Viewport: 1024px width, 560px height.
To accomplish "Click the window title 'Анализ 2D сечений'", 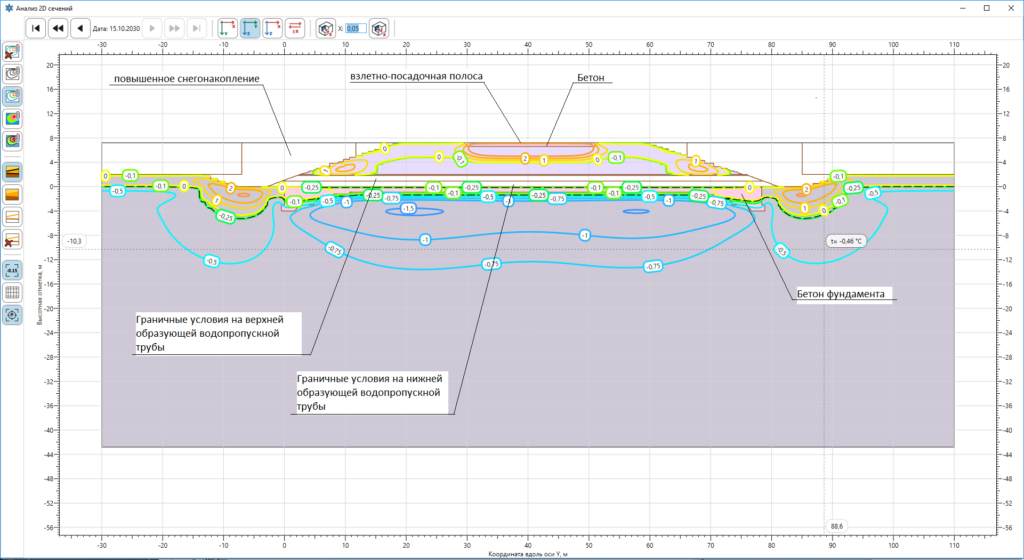I will tap(44, 8).
